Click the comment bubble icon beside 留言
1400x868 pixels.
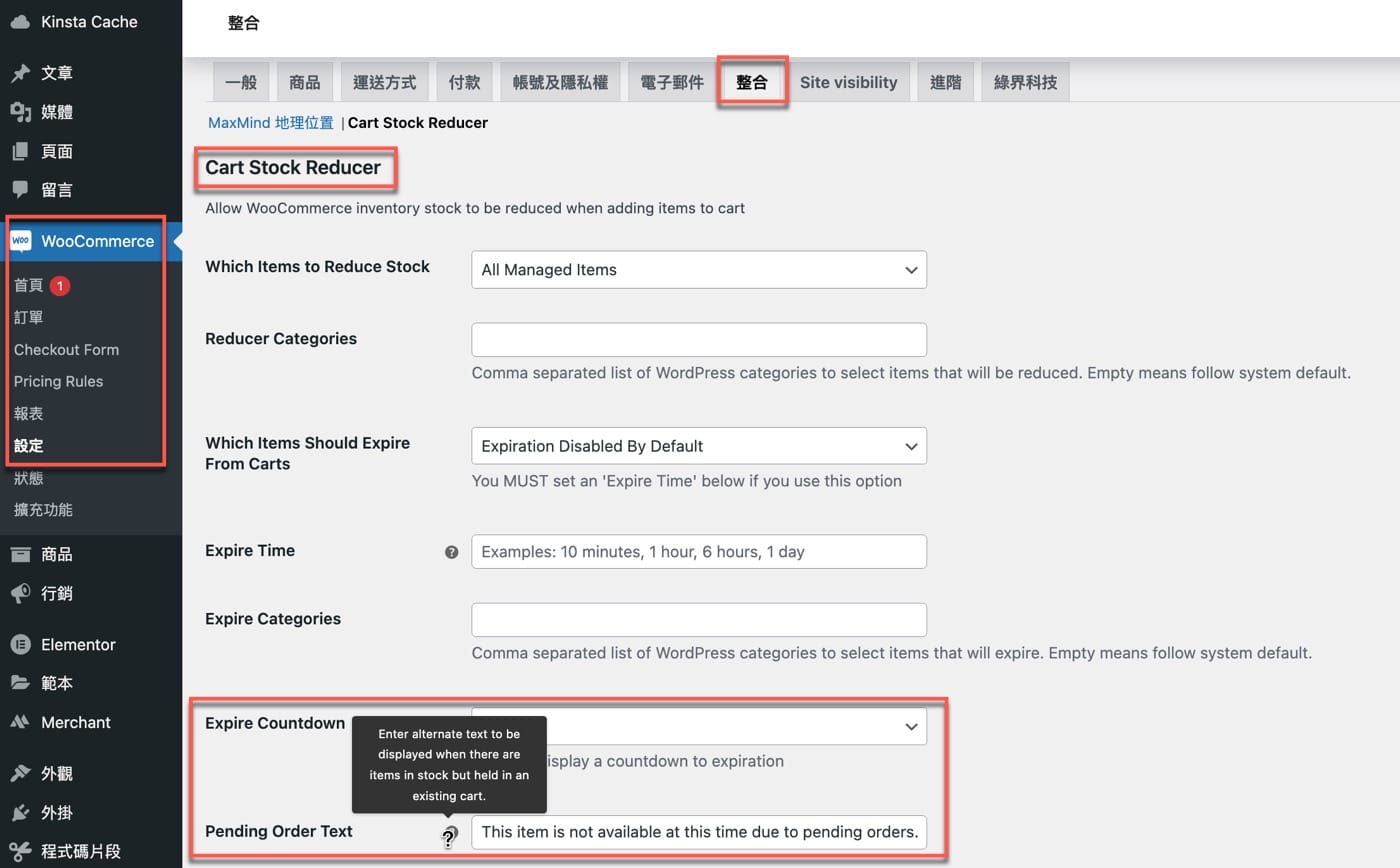tap(20, 189)
